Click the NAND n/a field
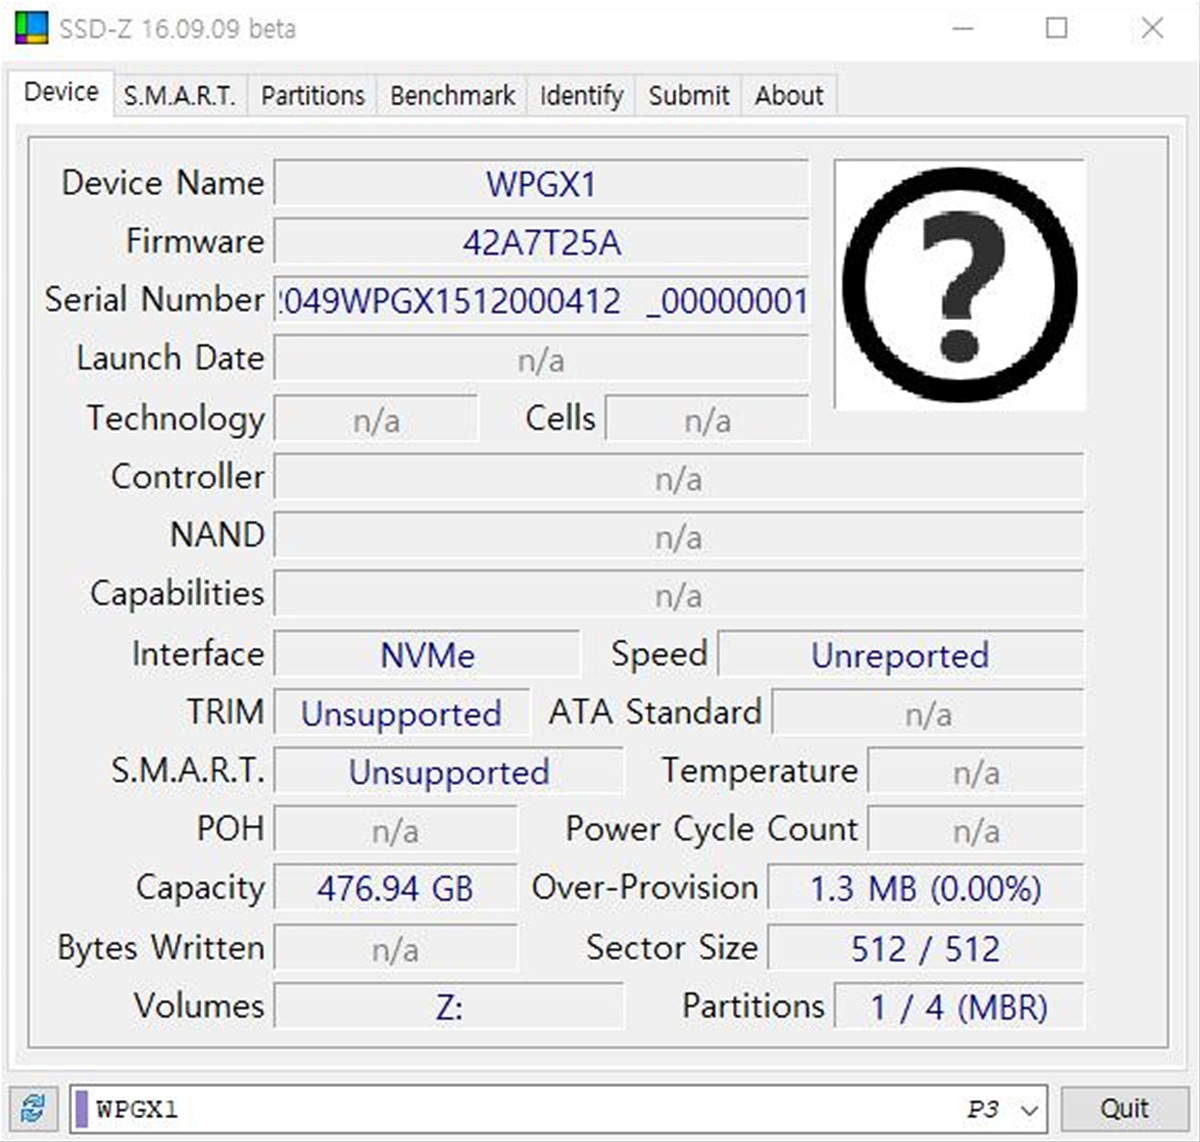 tap(679, 537)
